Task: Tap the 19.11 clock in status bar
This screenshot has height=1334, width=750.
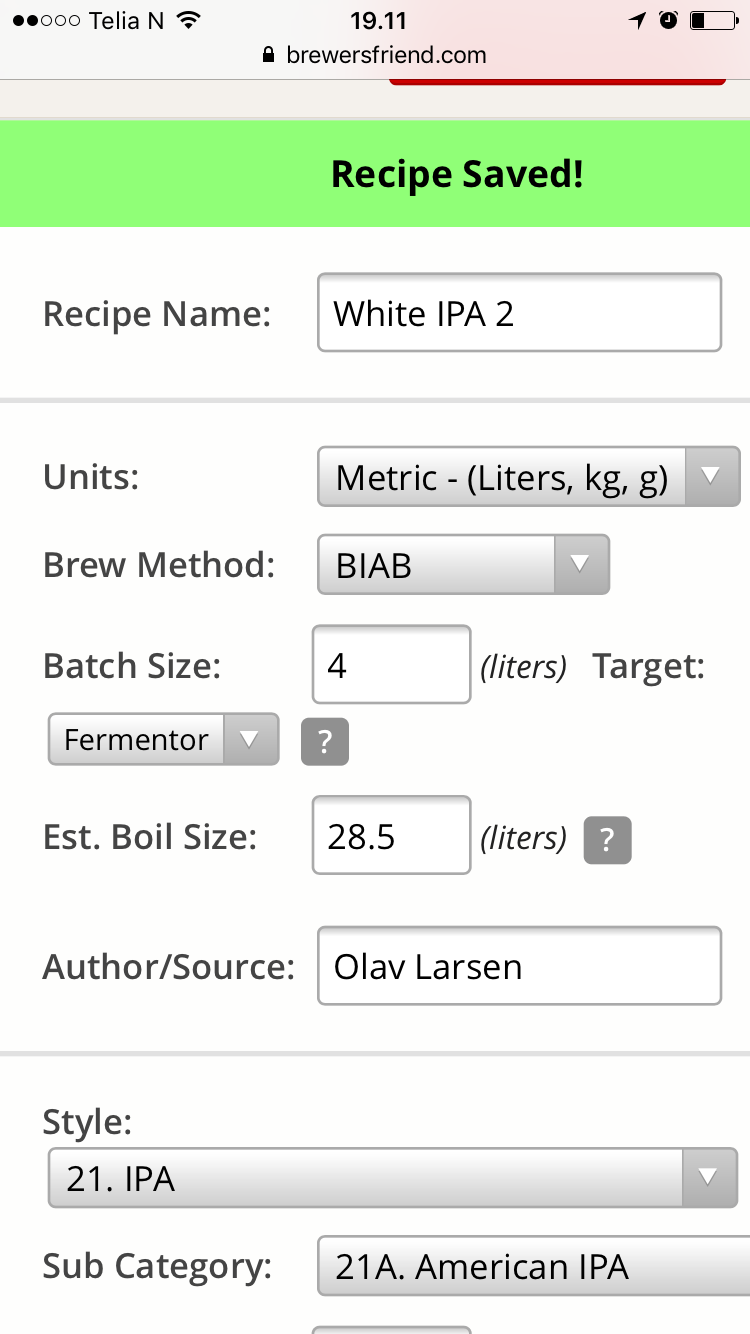Action: 376,20
